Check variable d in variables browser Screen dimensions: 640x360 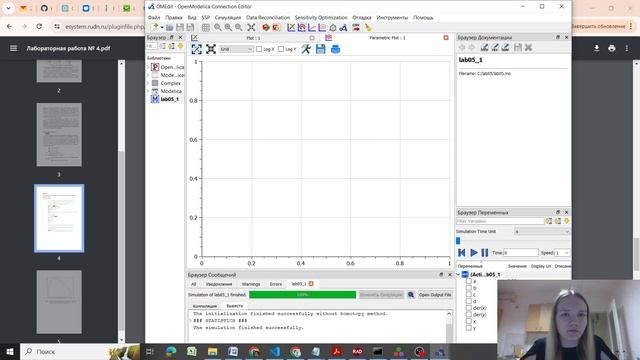pyautogui.click(x=469, y=301)
